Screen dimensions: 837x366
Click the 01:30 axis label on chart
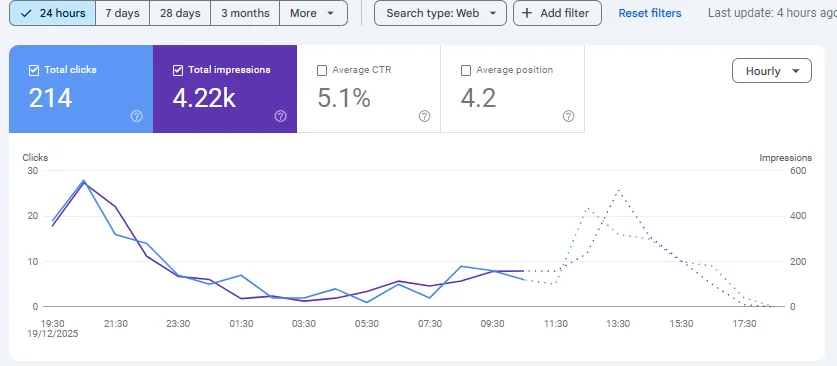241,324
